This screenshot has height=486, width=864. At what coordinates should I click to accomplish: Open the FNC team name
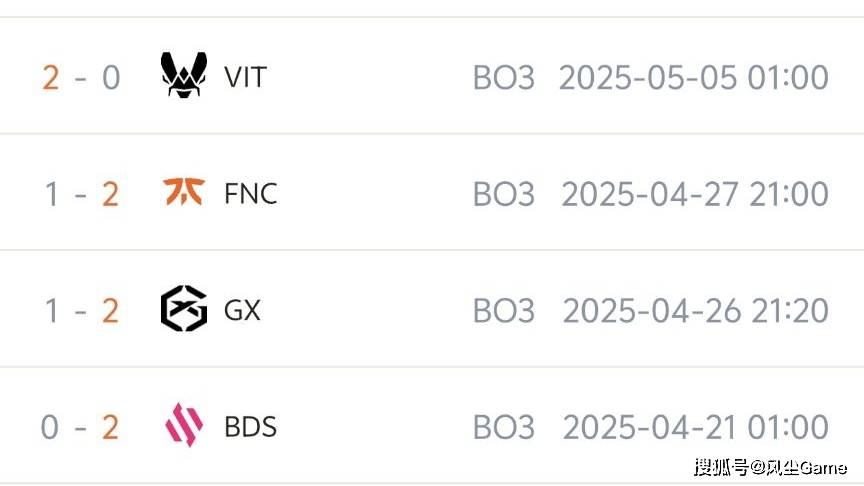(x=251, y=193)
